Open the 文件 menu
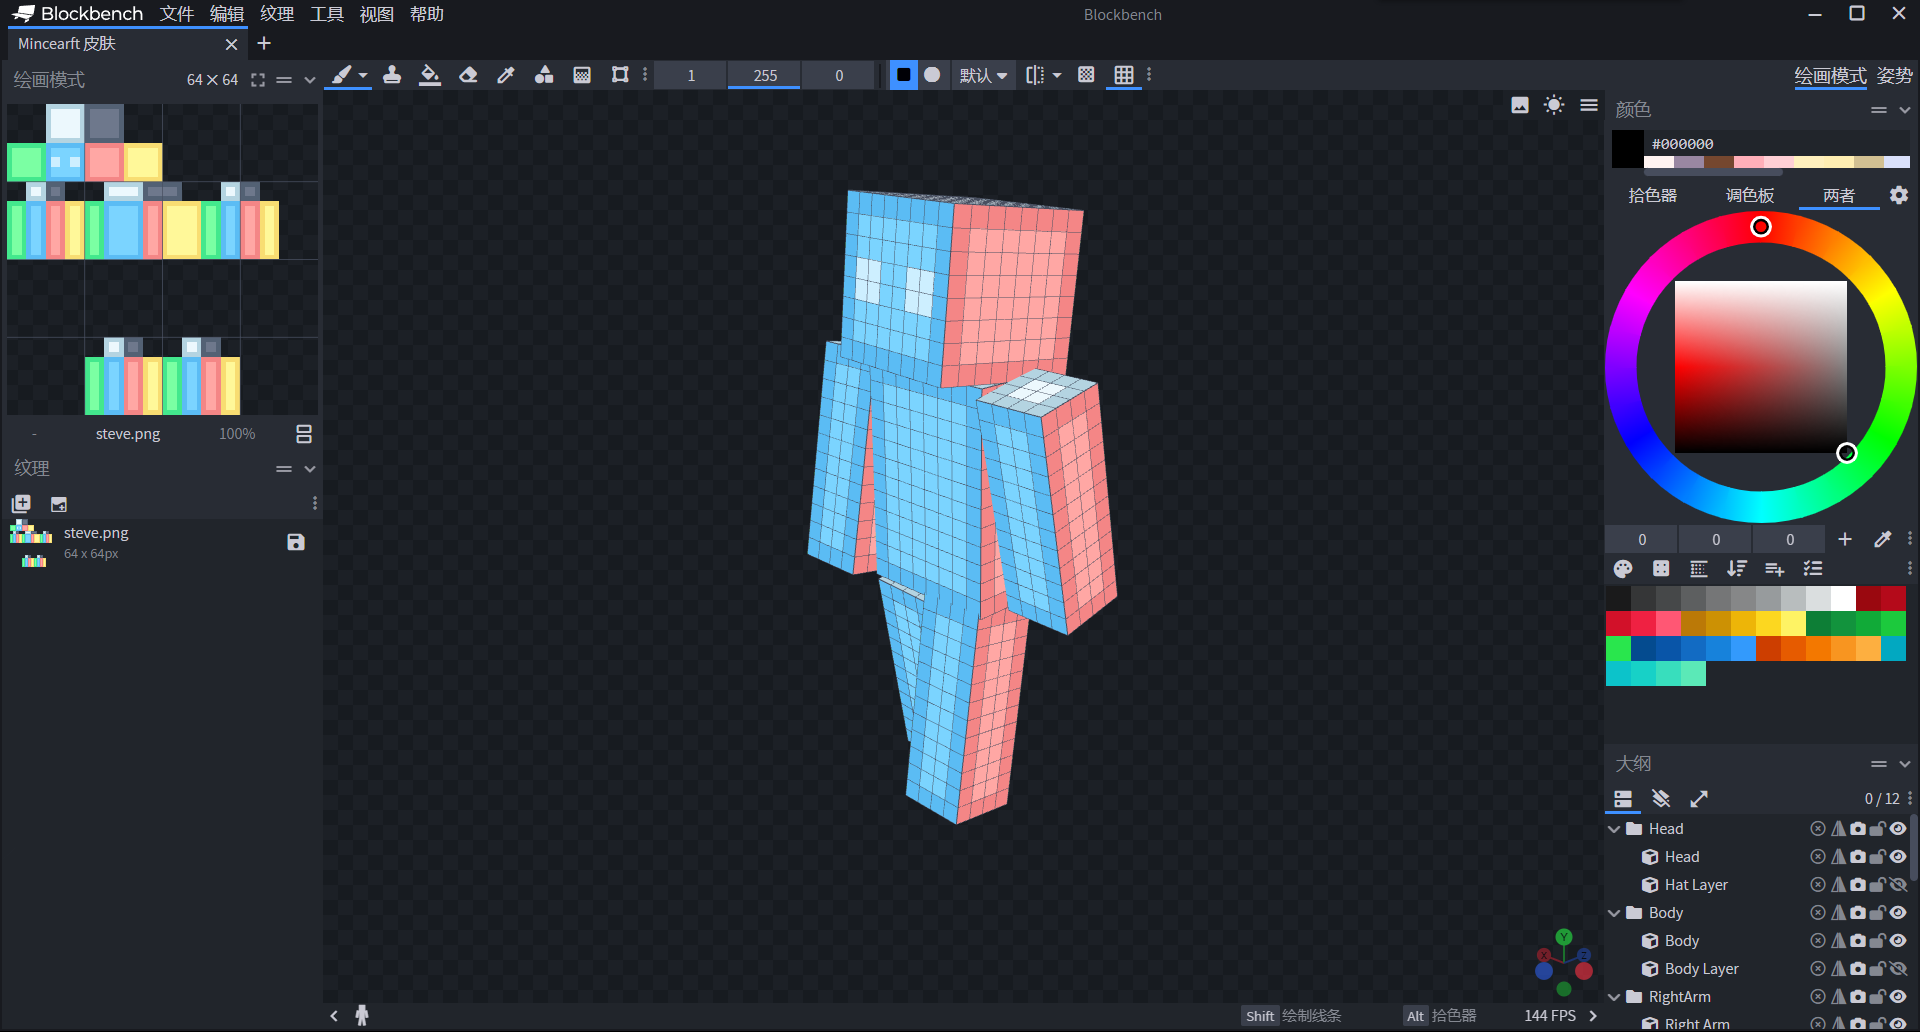 coord(177,14)
